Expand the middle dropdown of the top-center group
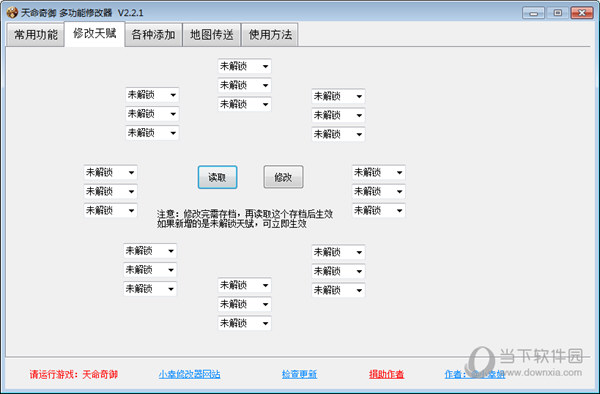Viewport: 600px width, 394px height. click(x=245, y=85)
